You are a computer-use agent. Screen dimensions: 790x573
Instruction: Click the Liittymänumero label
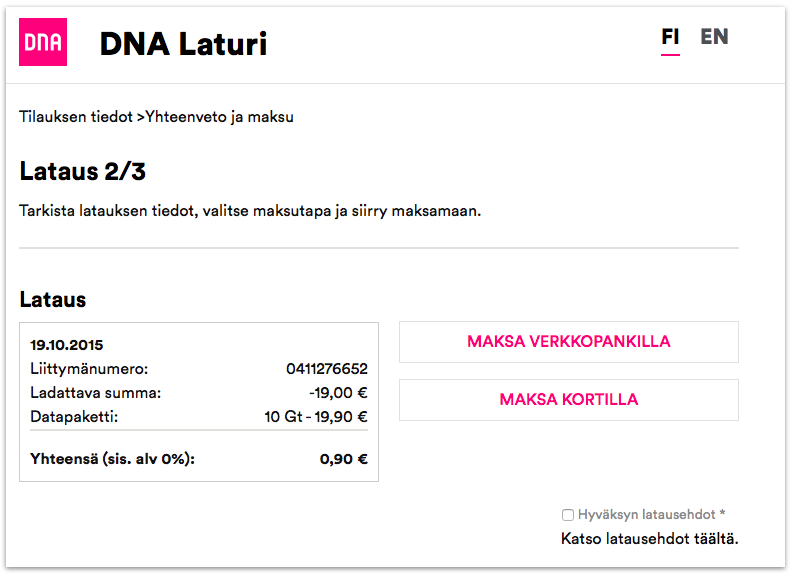(x=89, y=369)
